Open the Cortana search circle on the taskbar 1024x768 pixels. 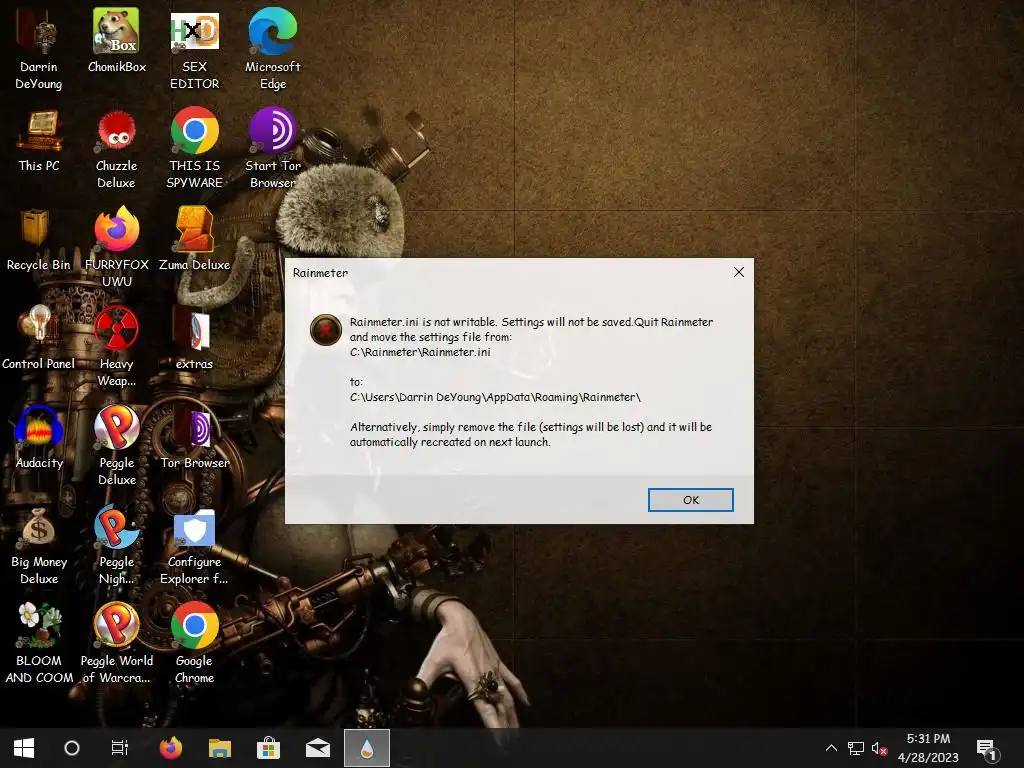(x=72, y=748)
